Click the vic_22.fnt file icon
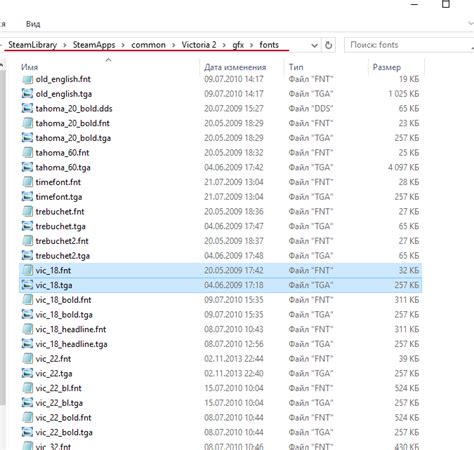This screenshot has width=474, height=450. pyautogui.click(x=27, y=359)
